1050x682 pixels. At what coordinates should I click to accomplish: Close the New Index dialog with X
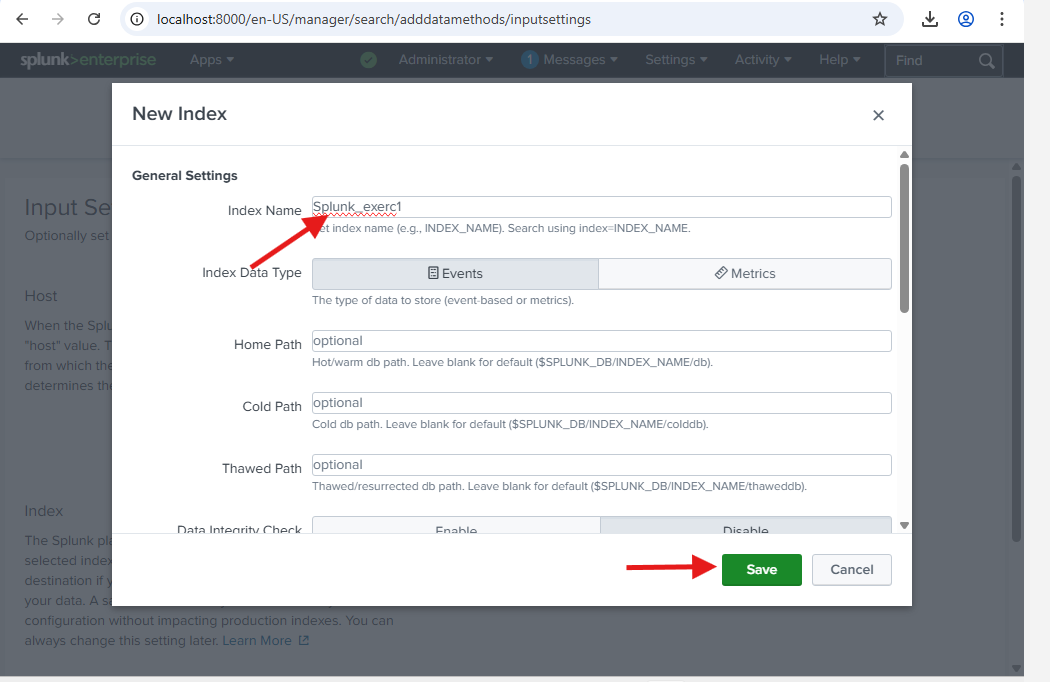click(x=879, y=115)
